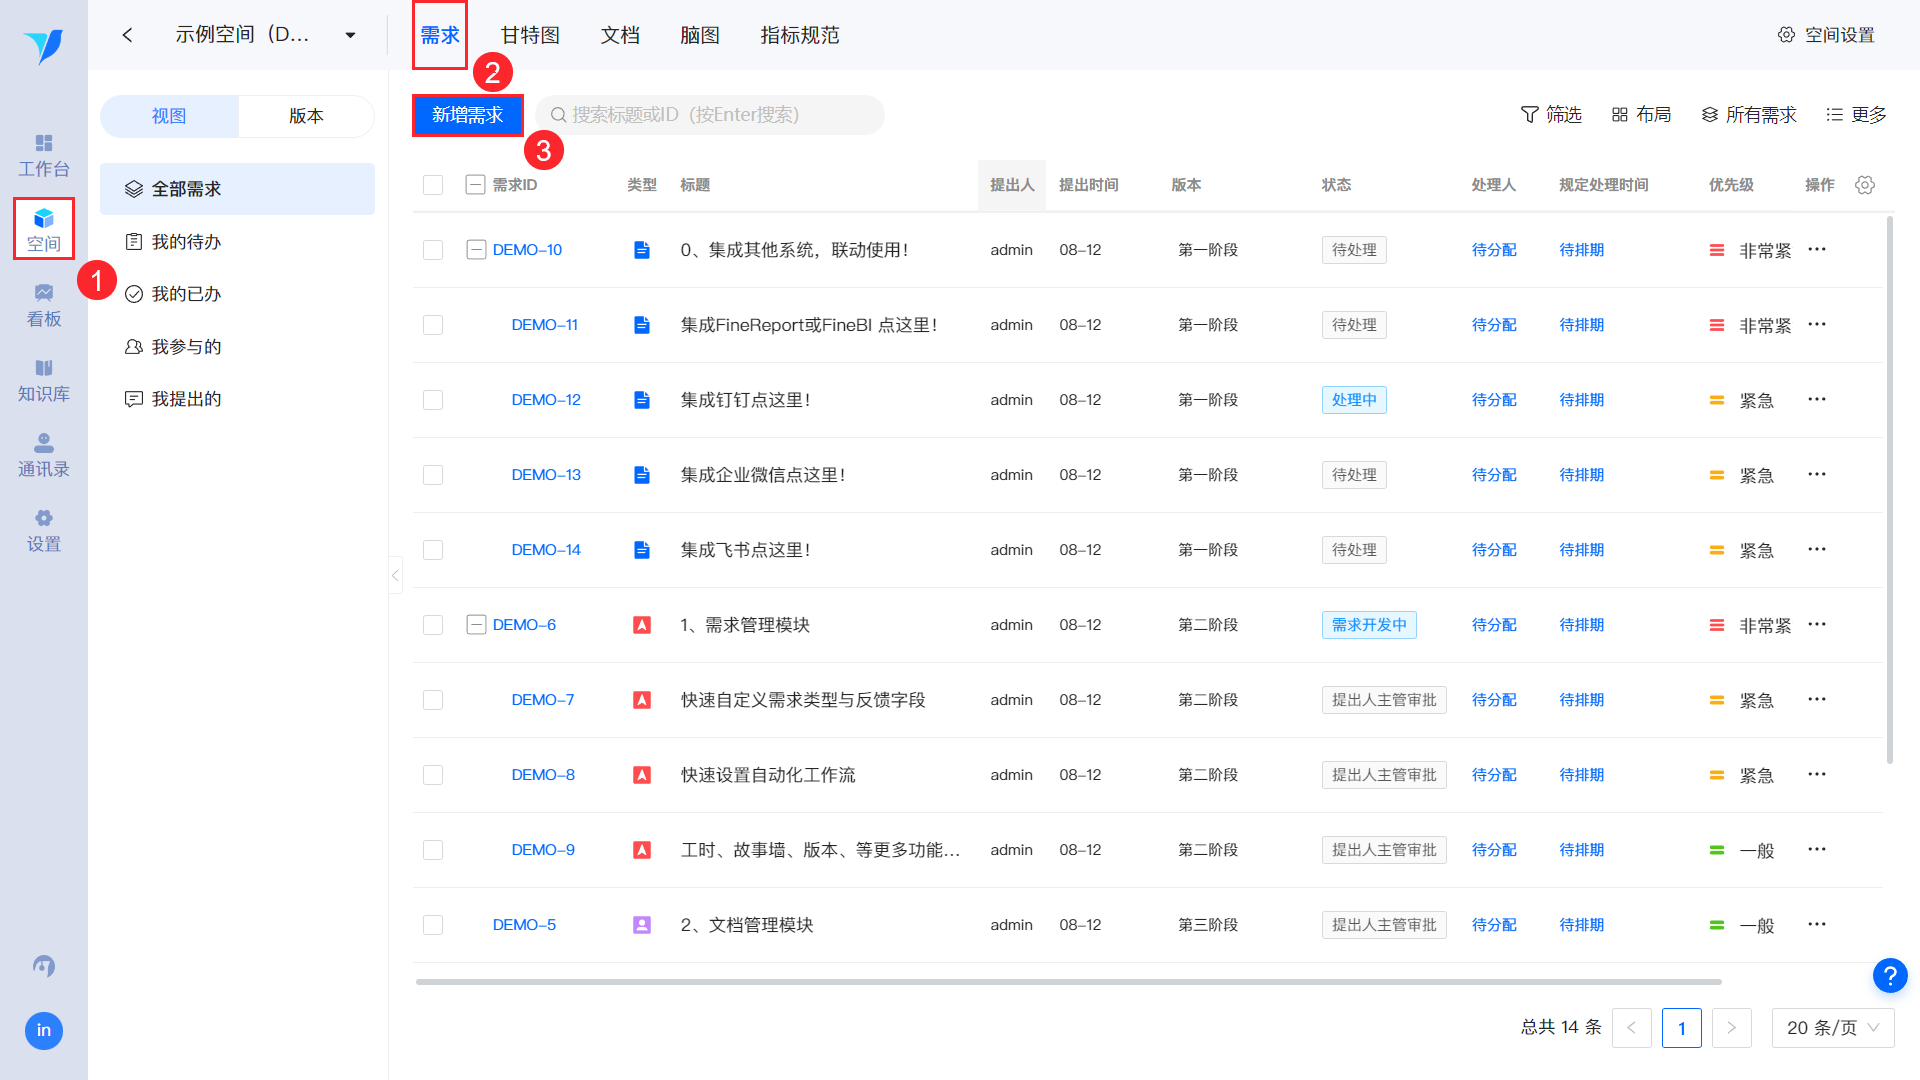Open the 看板 sidebar icon

(43, 303)
